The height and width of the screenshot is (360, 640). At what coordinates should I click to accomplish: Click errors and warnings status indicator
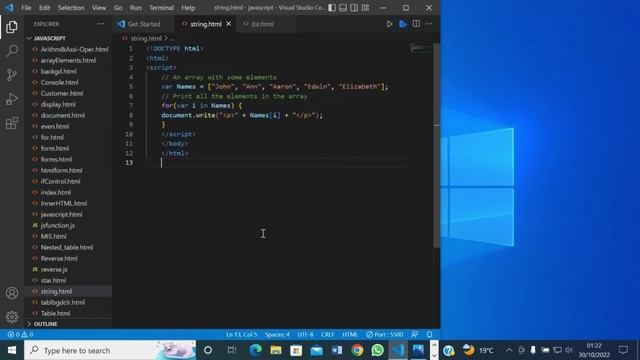coord(20,334)
